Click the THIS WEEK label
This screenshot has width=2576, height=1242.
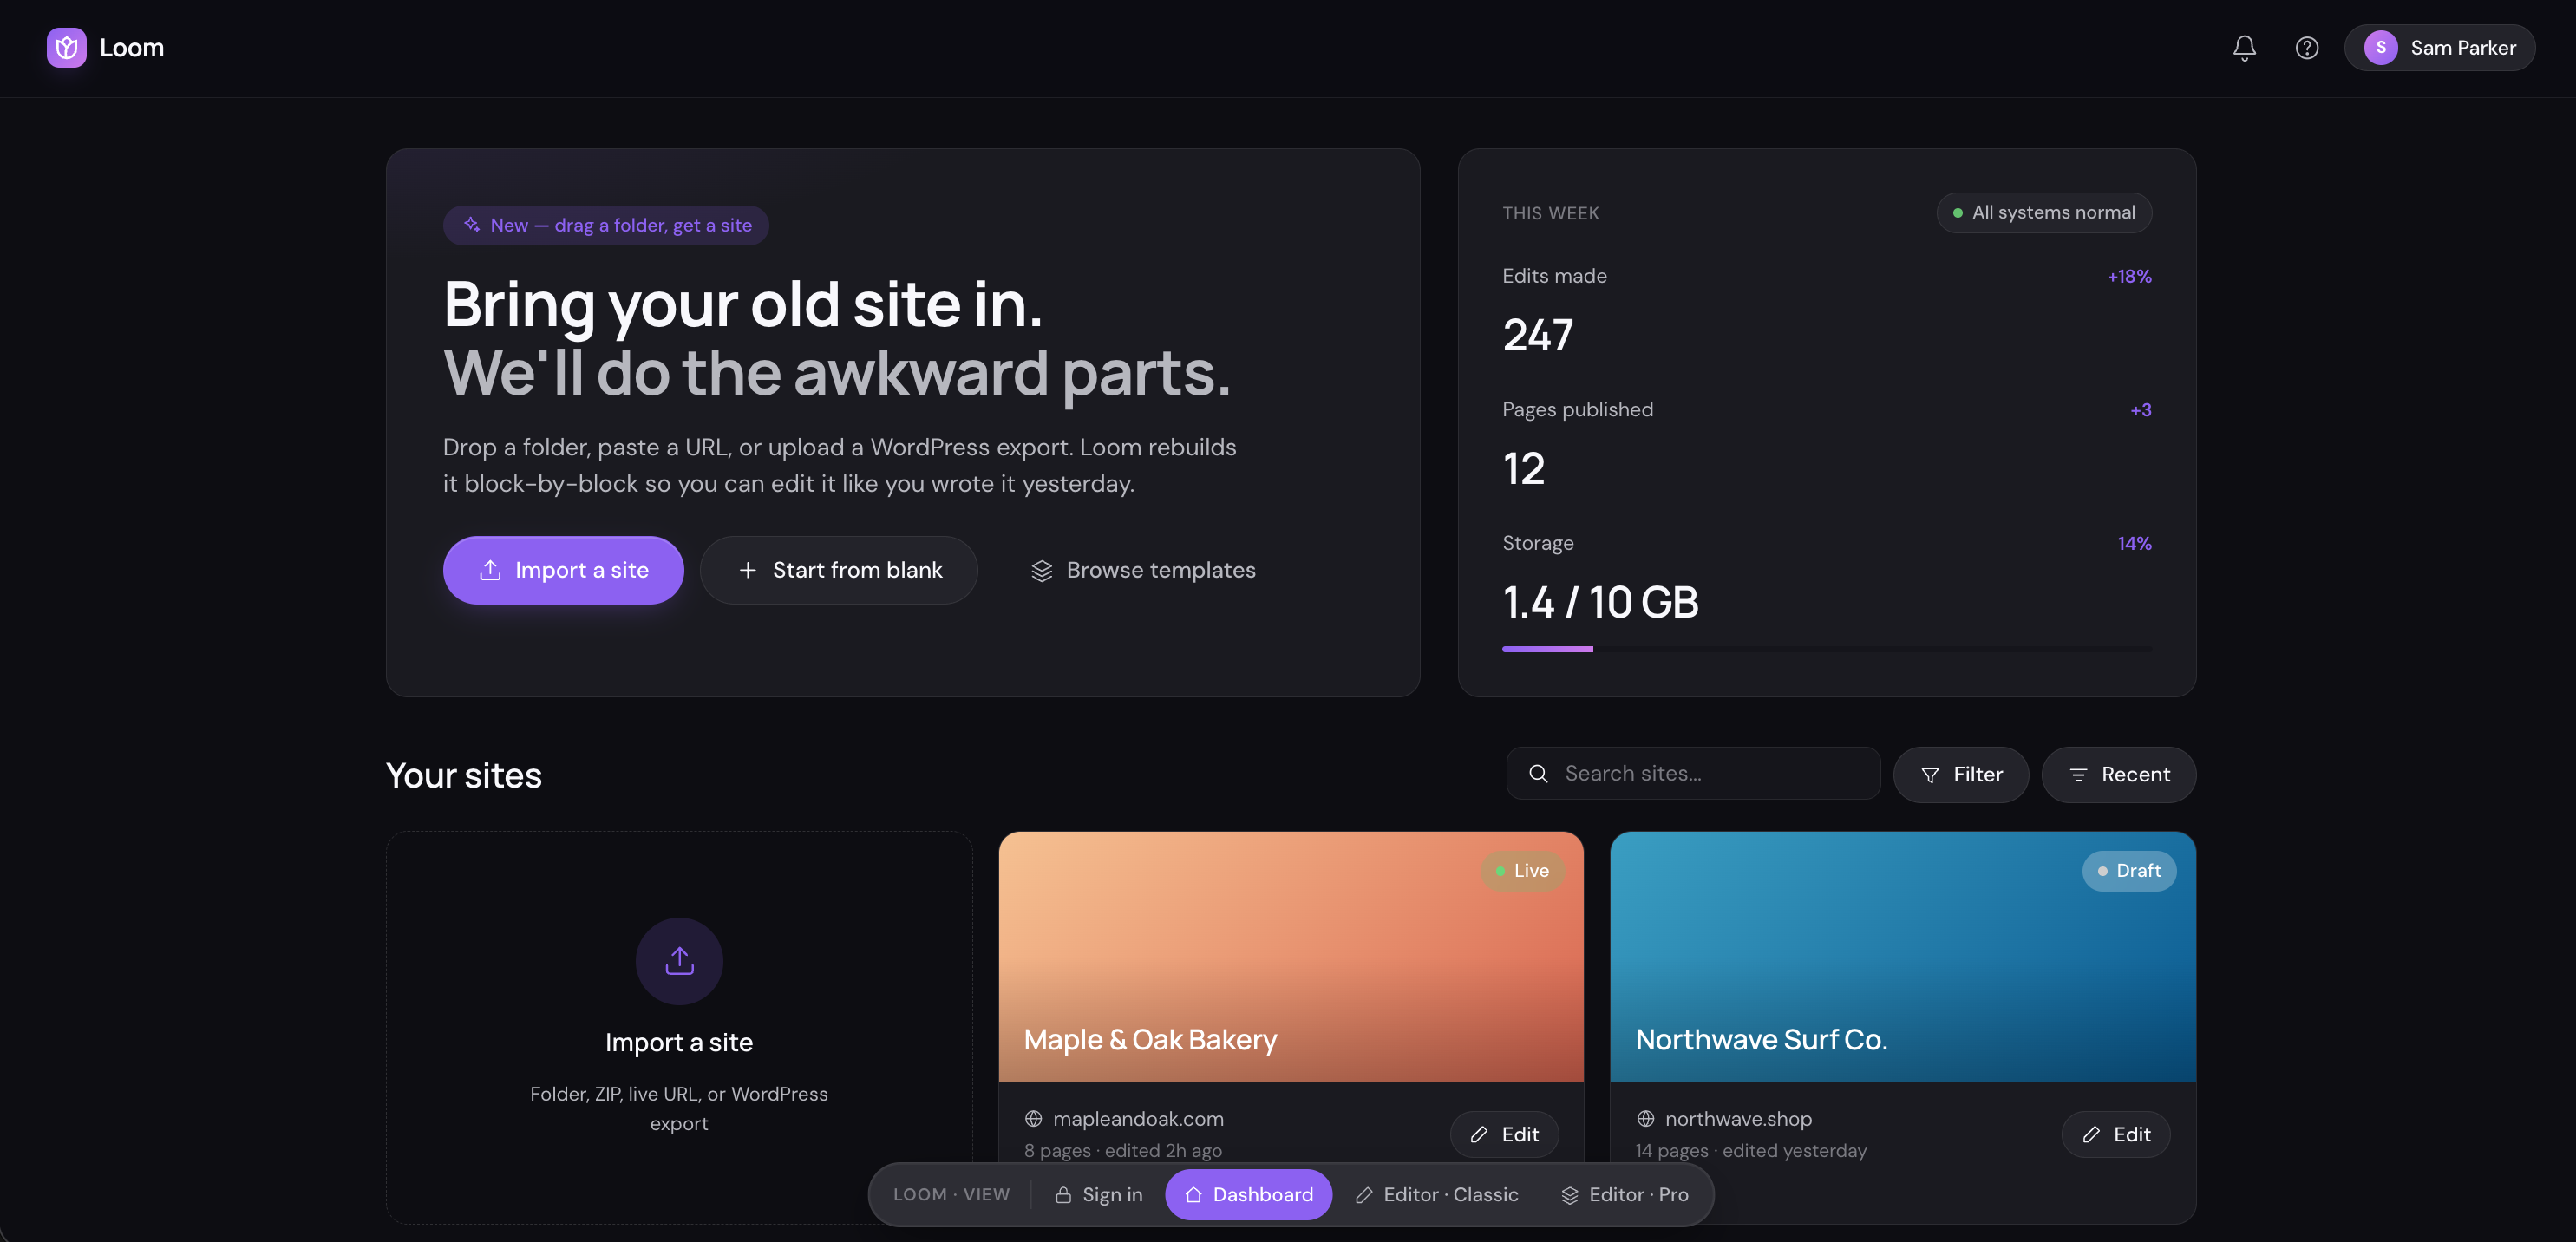pyautogui.click(x=1550, y=213)
